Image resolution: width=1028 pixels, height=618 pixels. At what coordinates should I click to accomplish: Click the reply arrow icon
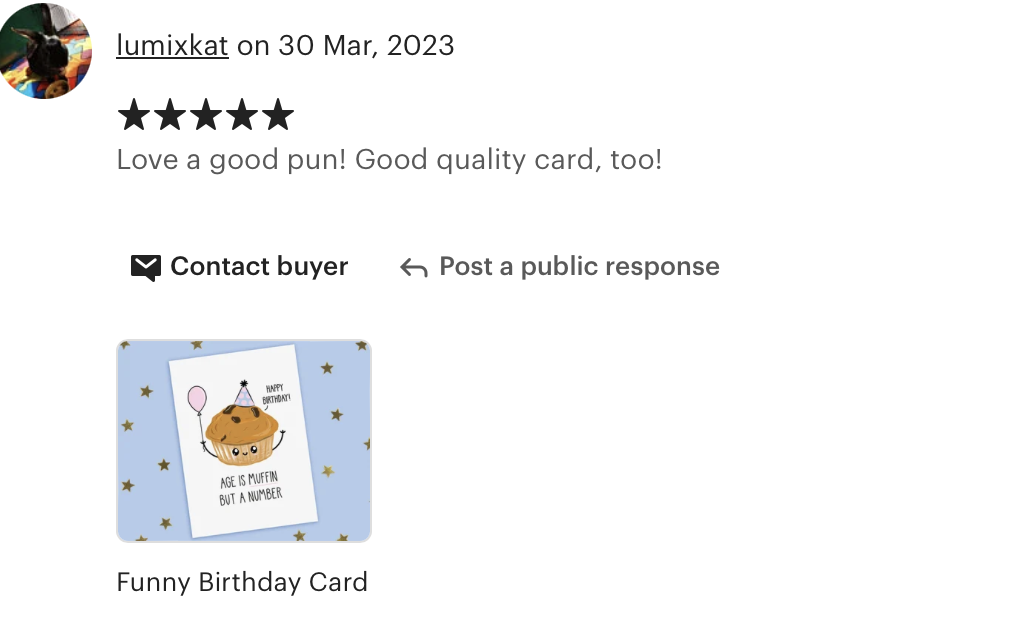coord(414,267)
